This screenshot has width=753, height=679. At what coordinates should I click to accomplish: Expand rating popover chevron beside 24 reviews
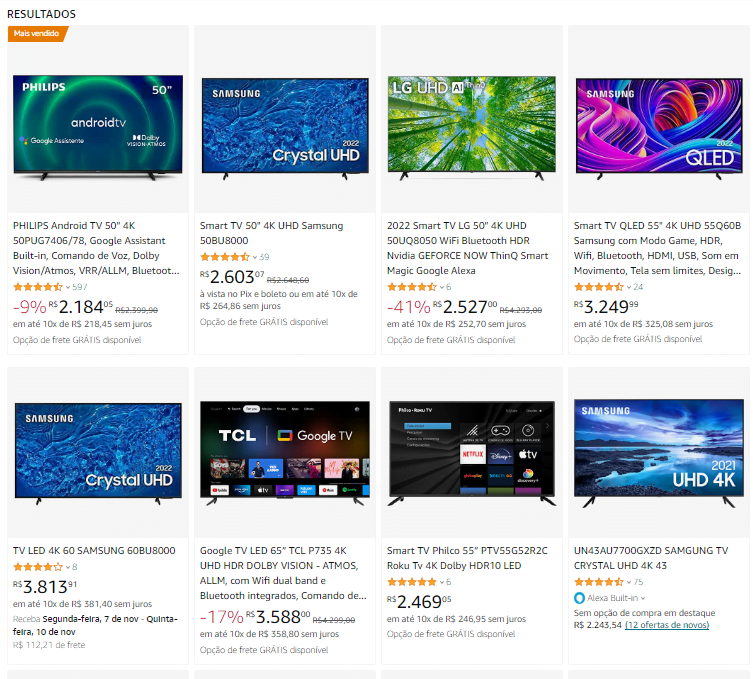[629, 287]
